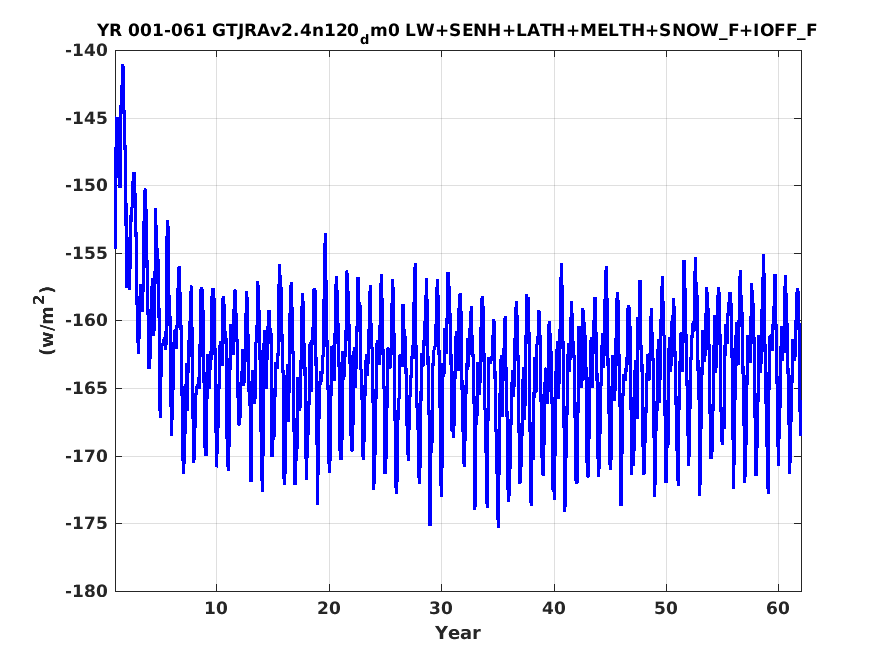The width and height of the screenshot is (884, 663).
Task: Click x-axis tick label 10
Action: click(x=216, y=608)
